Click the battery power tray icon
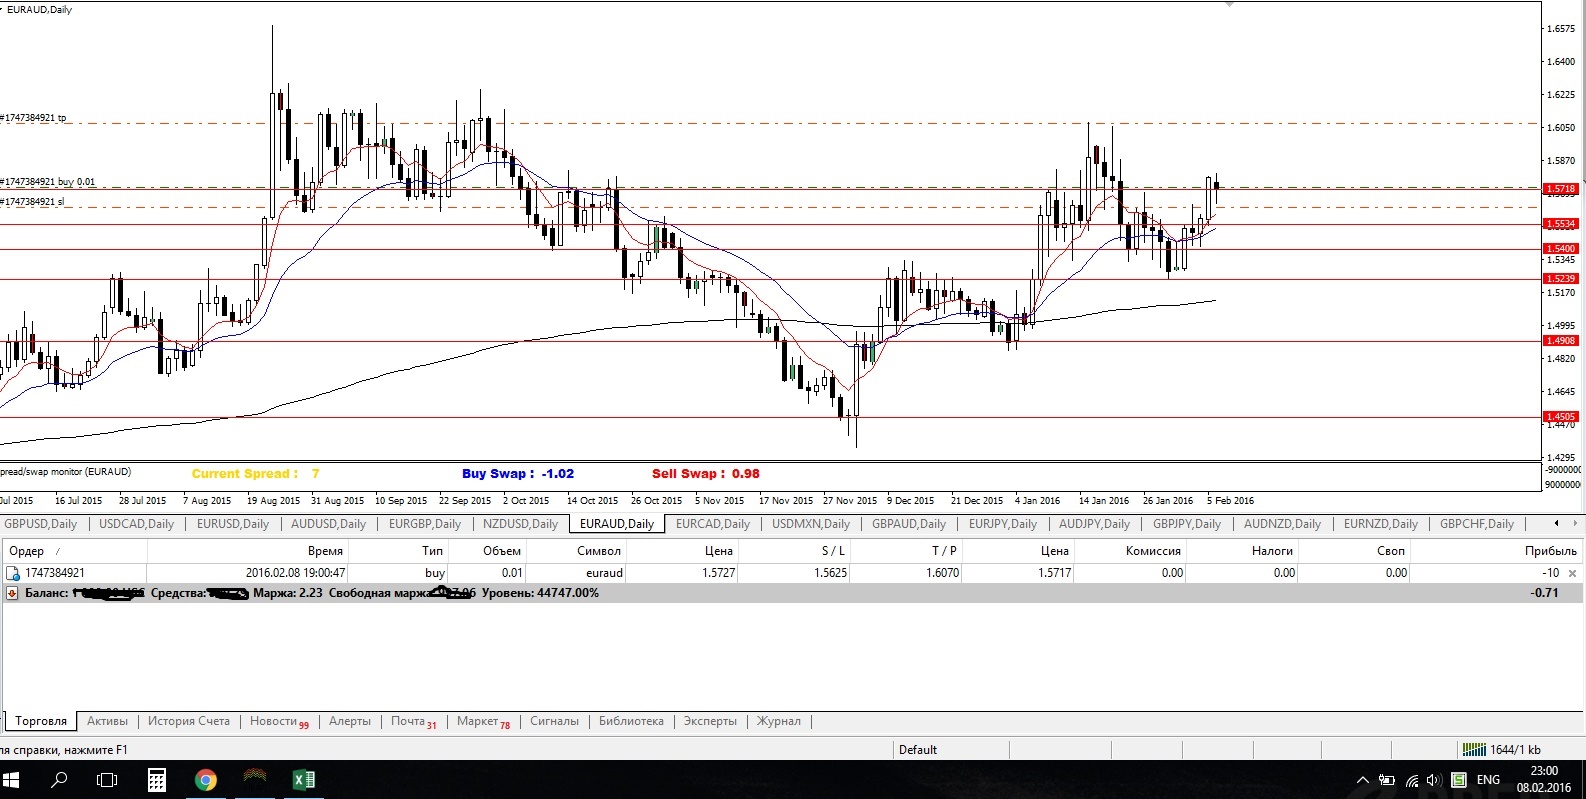This screenshot has width=1586, height=799. point(1387,780)
